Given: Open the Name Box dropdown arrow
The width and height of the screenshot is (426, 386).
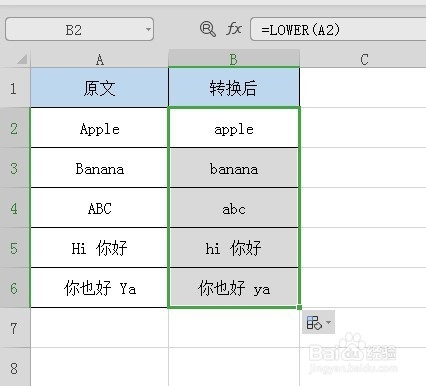Looking at the screenshot, I should tap(148, 29).
